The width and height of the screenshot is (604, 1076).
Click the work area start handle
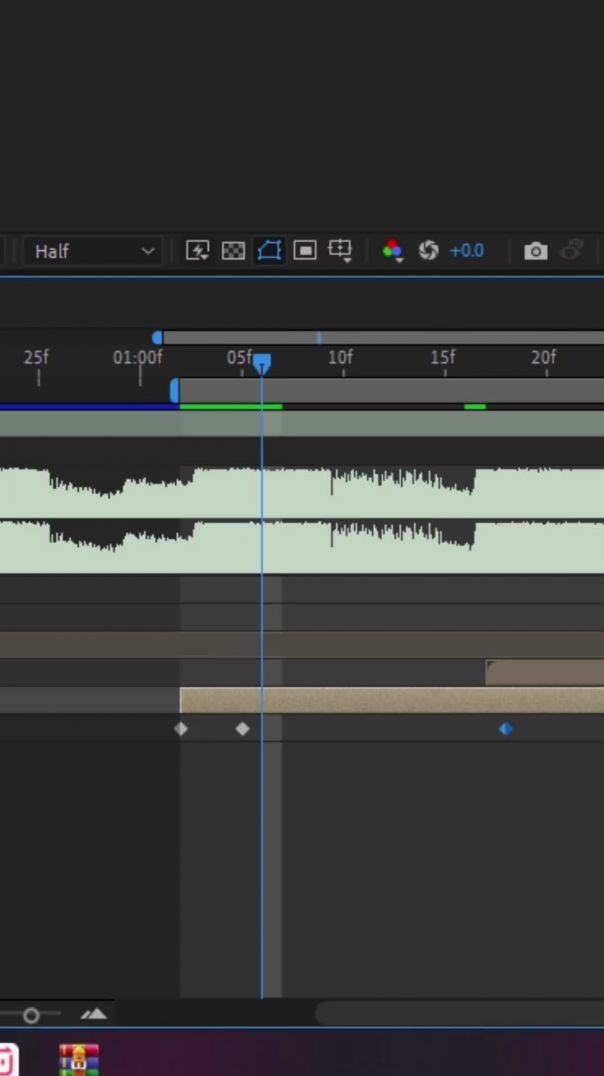pos(175,390)
